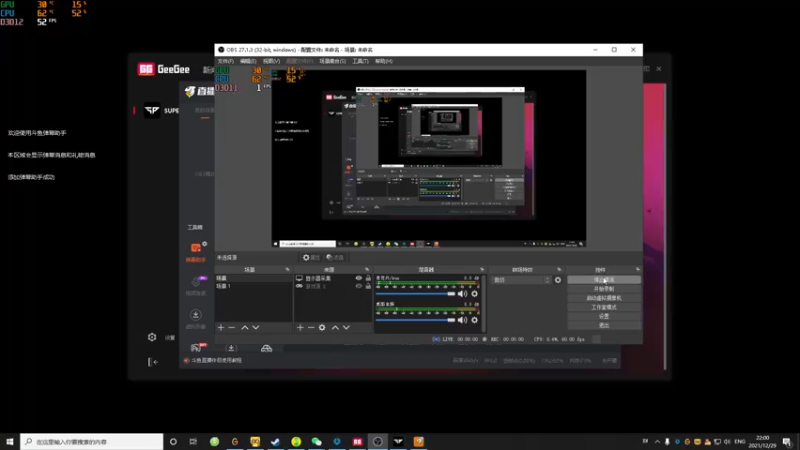This screenshot has width=800, height=450.
Task: Select the 场景 1 scene row
Action: pyautogui.click(x=254, y=286)
